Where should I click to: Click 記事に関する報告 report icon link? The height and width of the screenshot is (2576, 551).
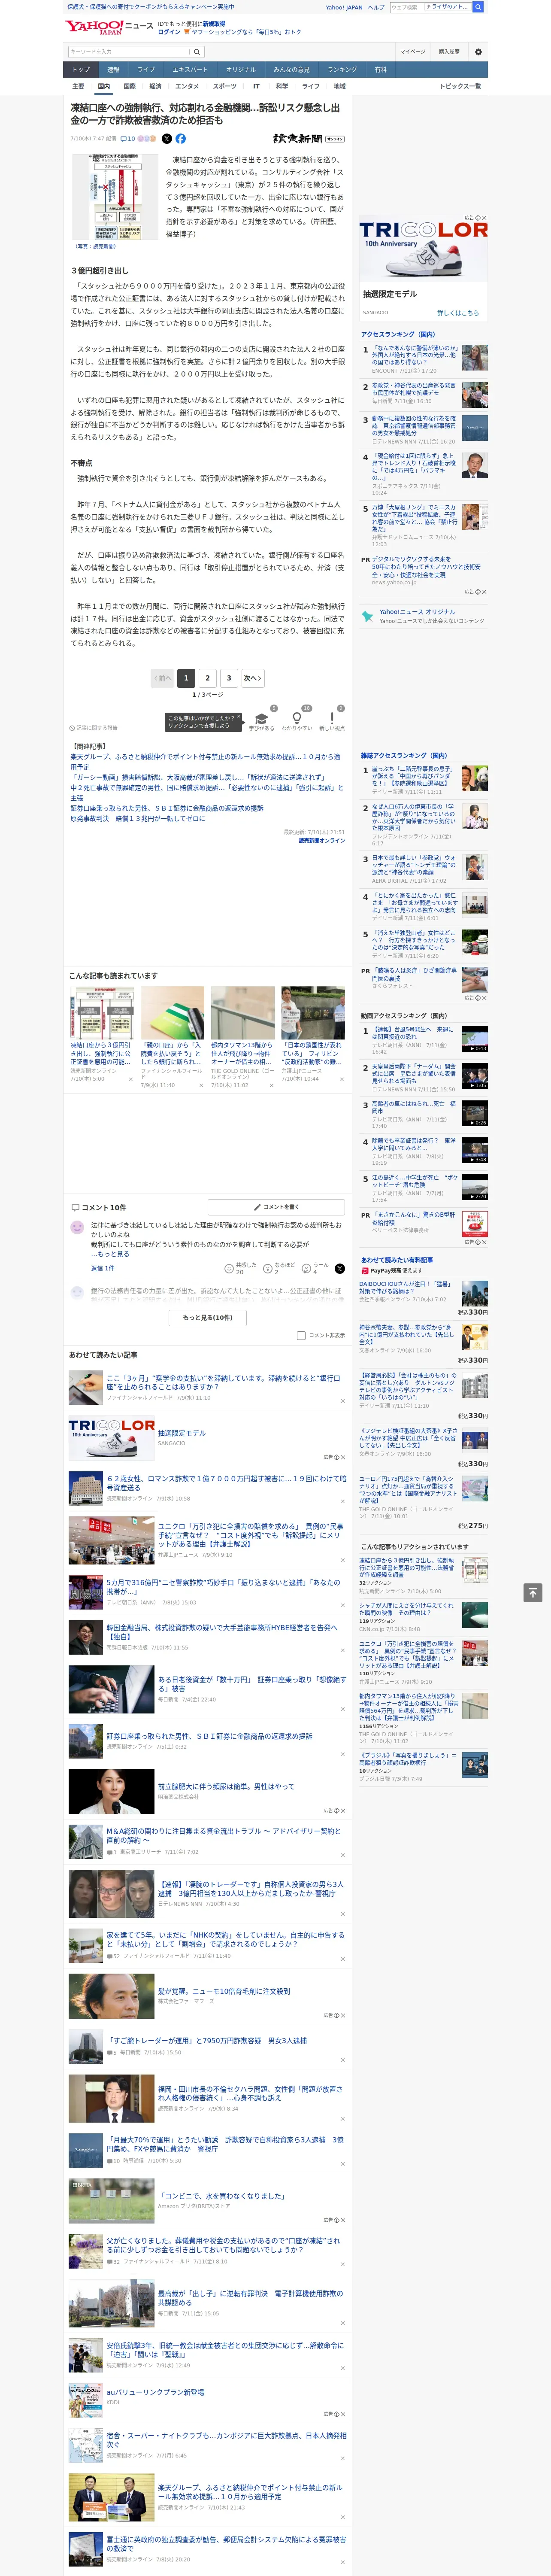93,728
